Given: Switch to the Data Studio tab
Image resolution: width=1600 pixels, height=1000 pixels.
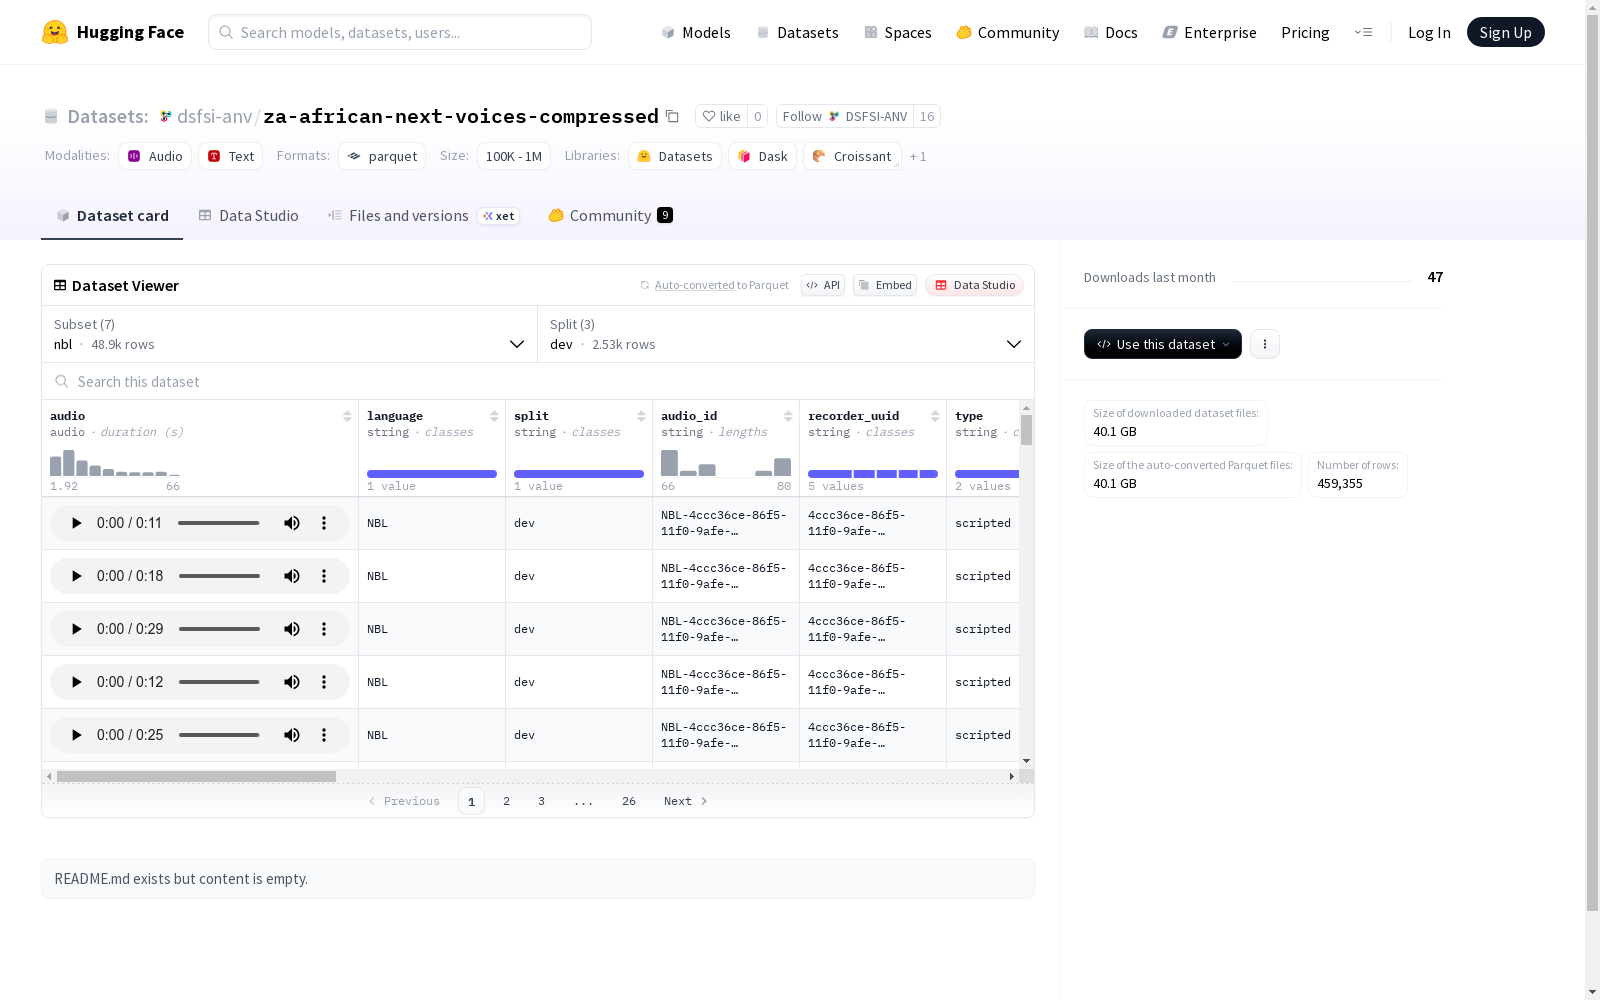Looking at the screenshot, I should (249, 216).
